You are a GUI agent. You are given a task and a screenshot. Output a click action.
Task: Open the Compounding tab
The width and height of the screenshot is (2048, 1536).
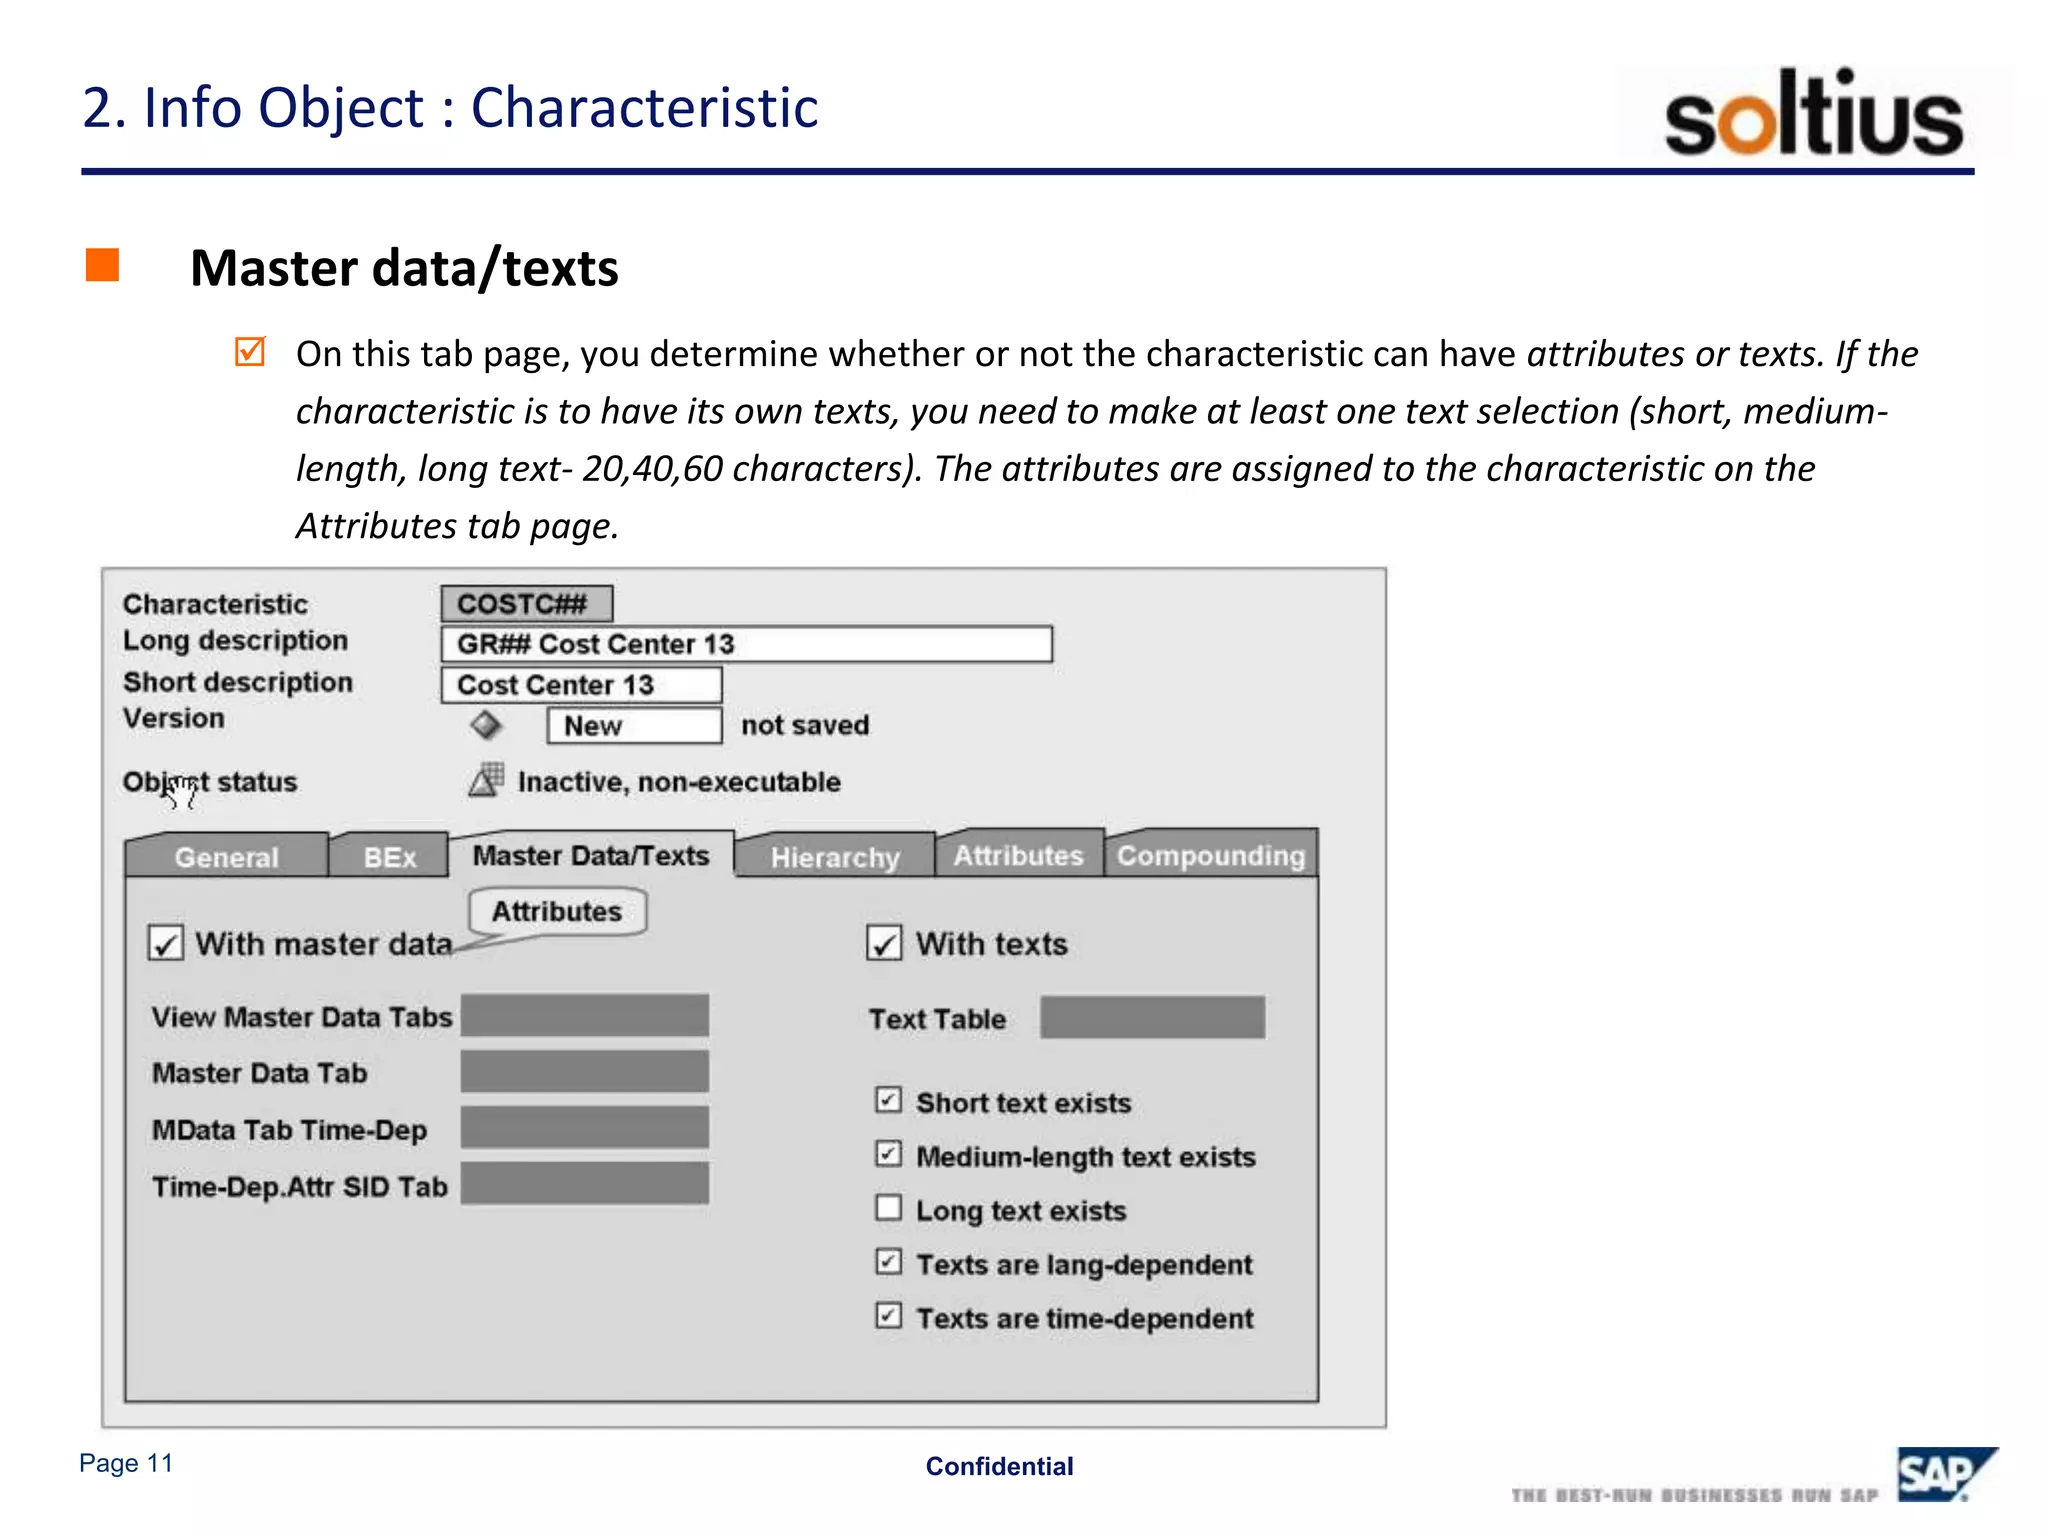tap(1210, 856)
